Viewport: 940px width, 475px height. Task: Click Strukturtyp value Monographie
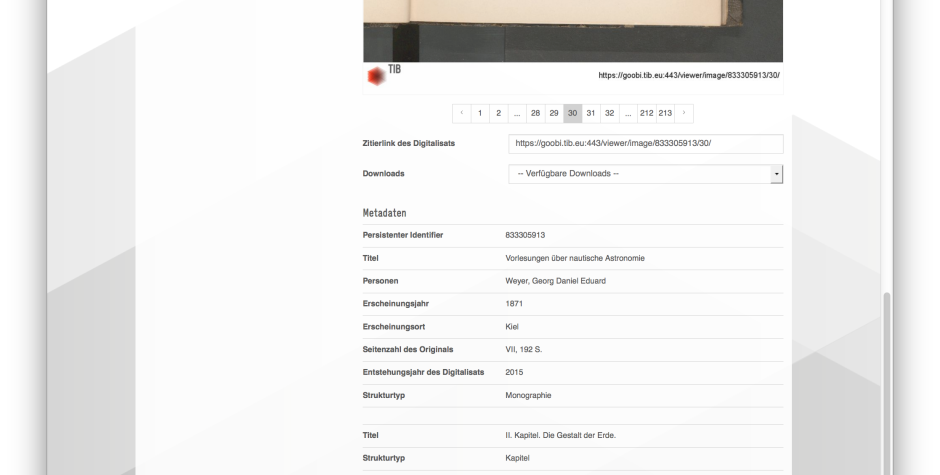point(528,396)
